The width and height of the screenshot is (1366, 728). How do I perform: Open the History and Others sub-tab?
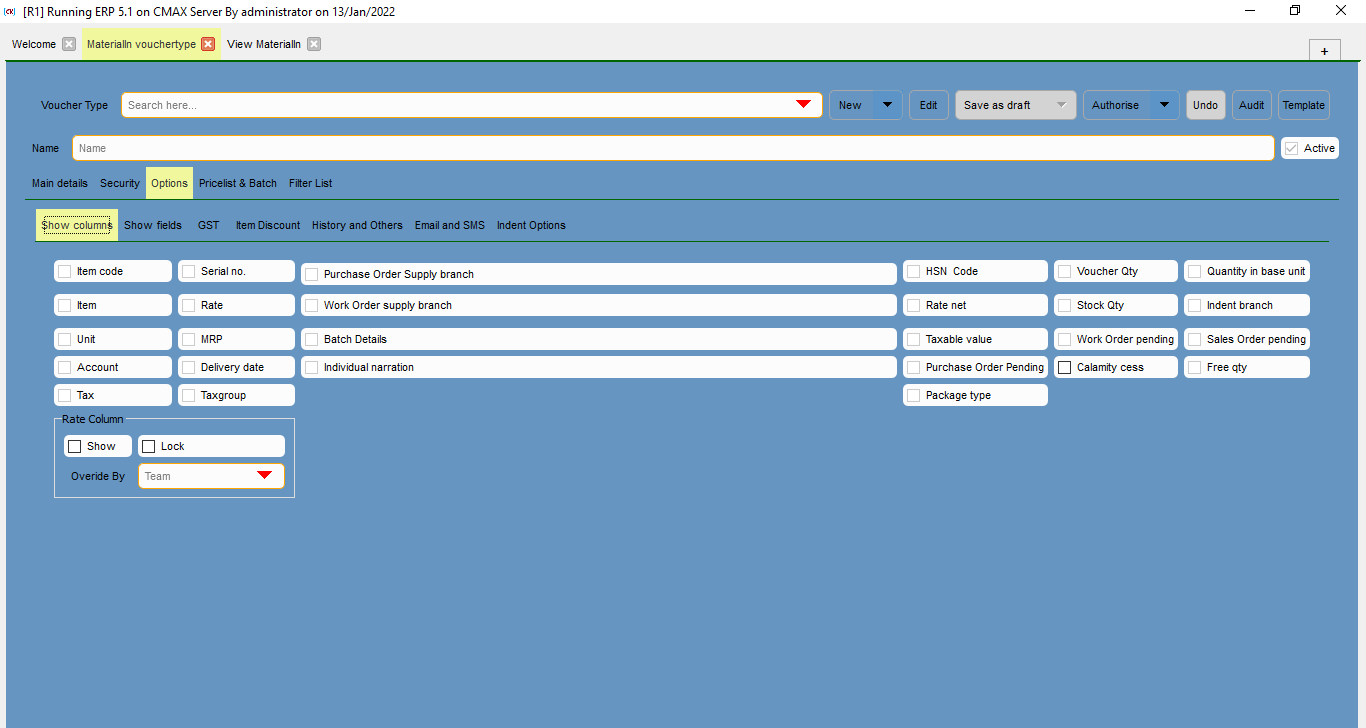tap(357, 225)
